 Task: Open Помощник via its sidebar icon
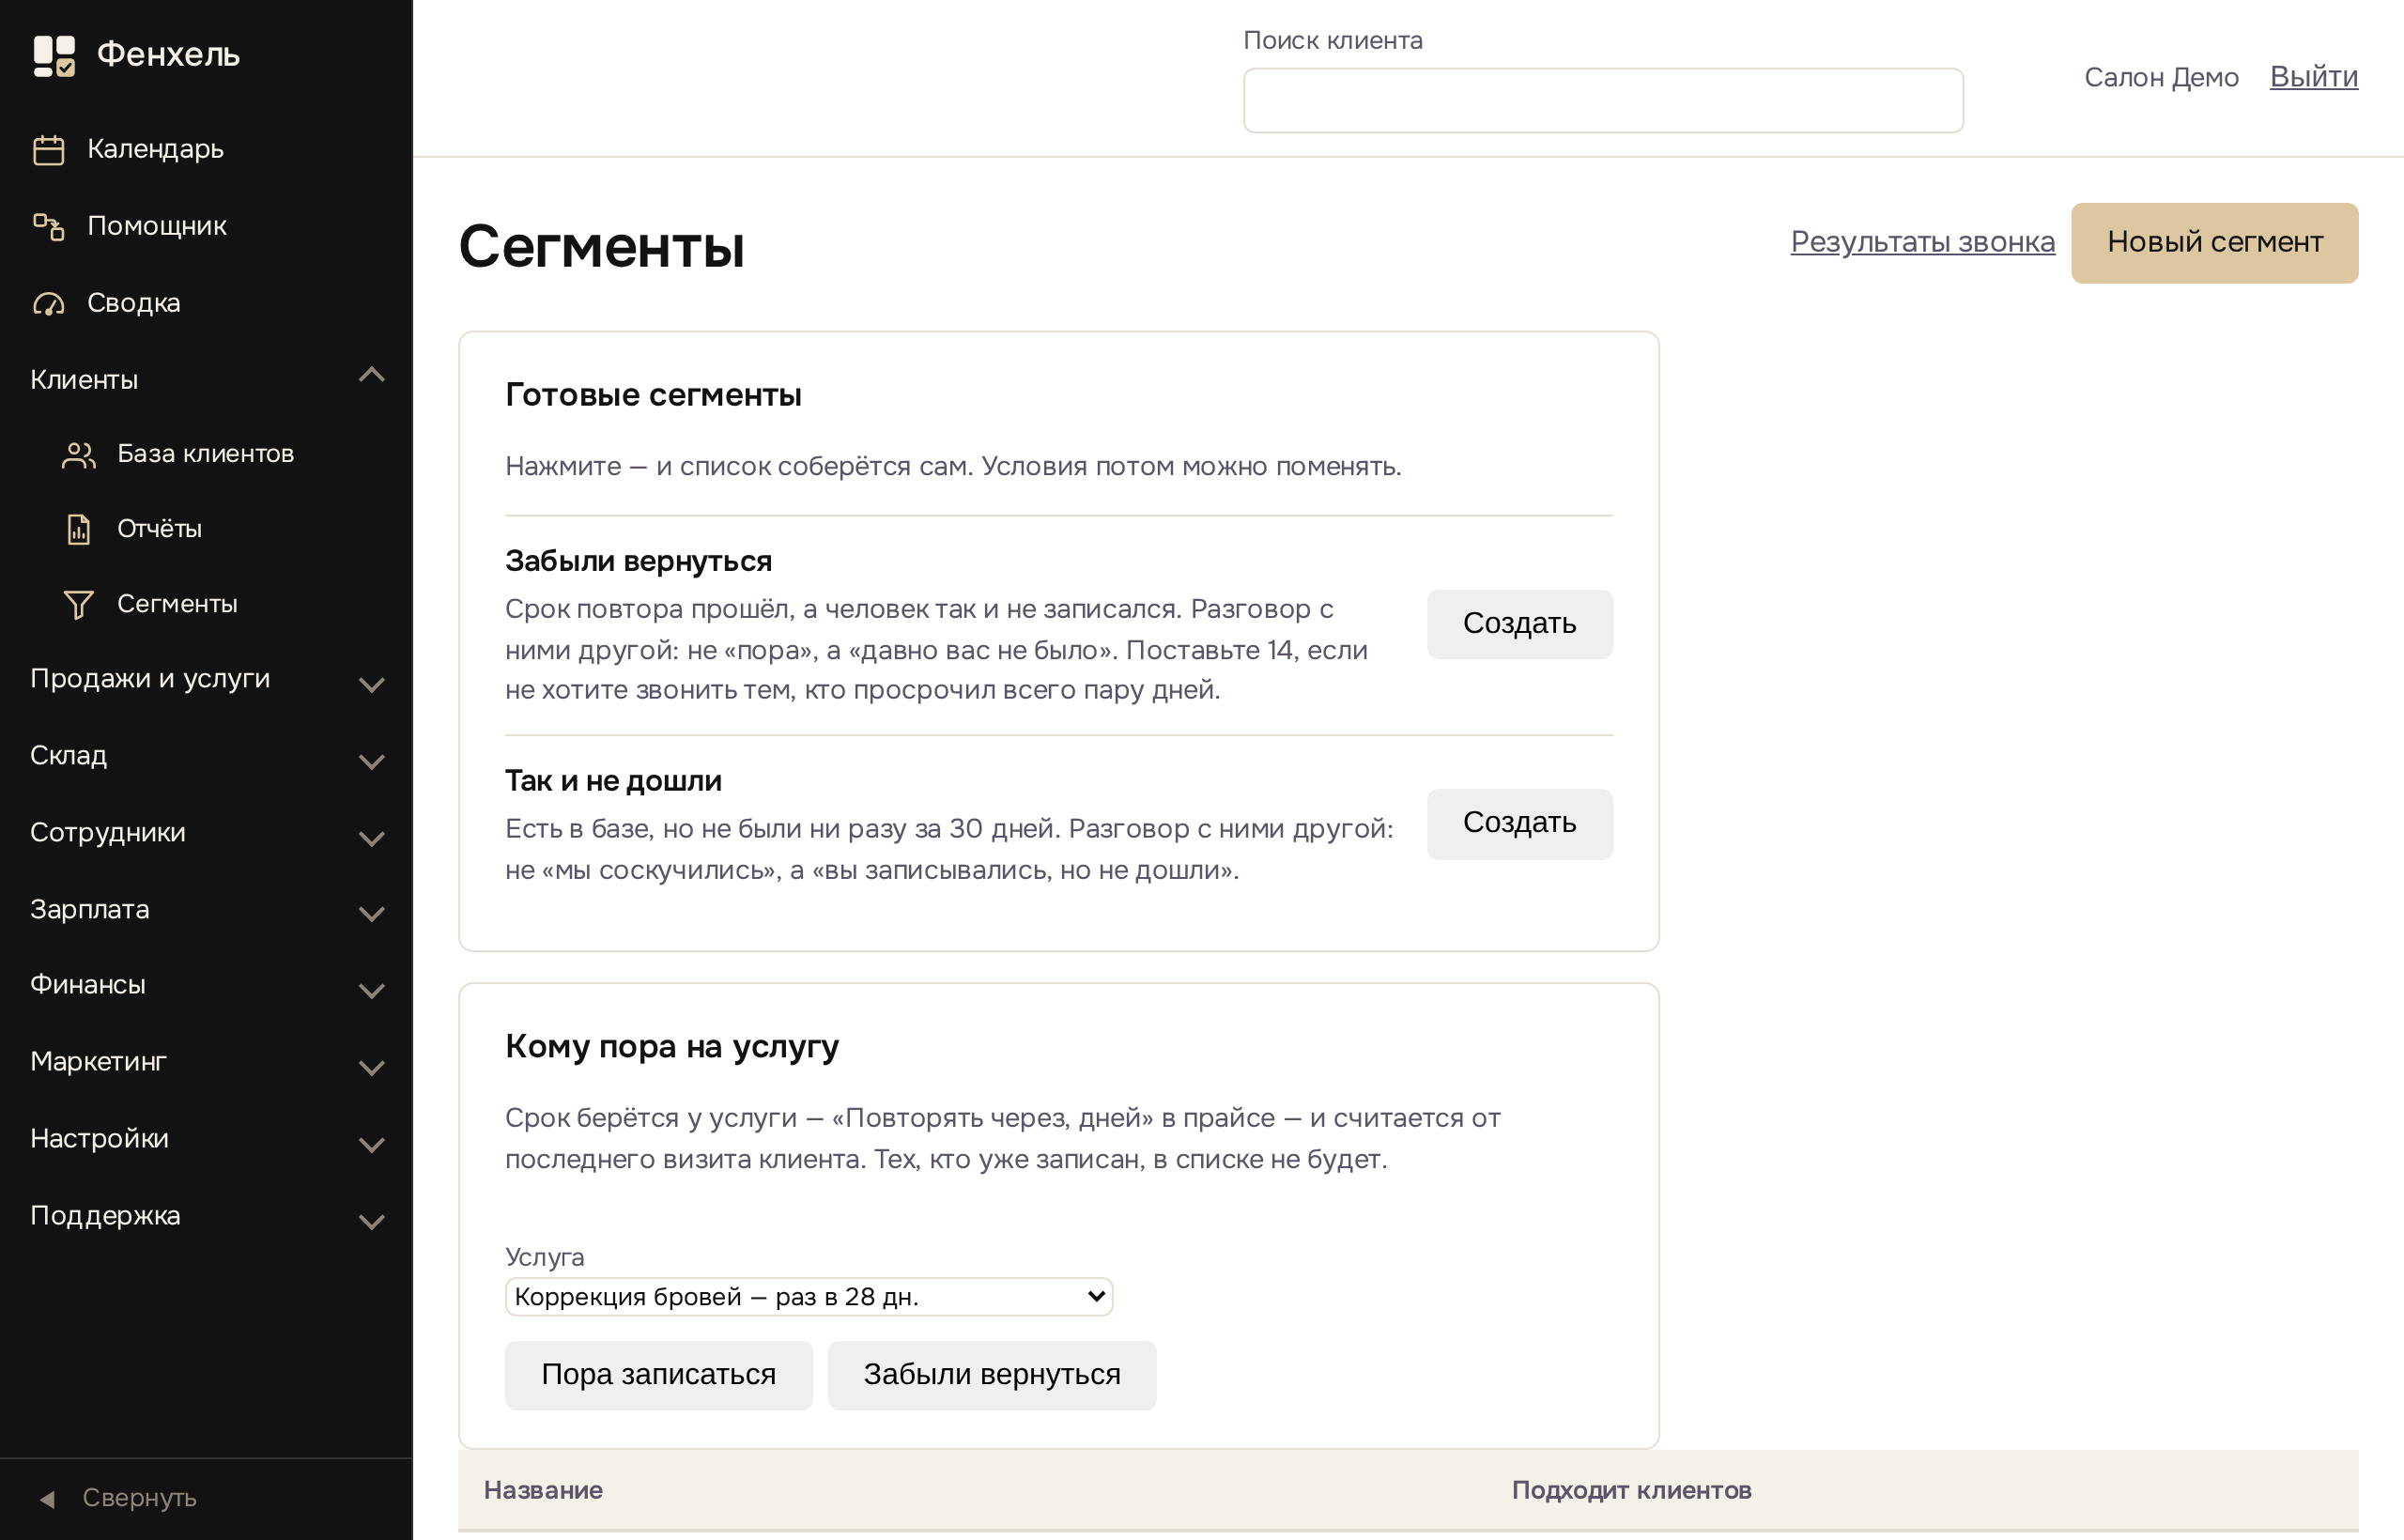coord(48,227)
